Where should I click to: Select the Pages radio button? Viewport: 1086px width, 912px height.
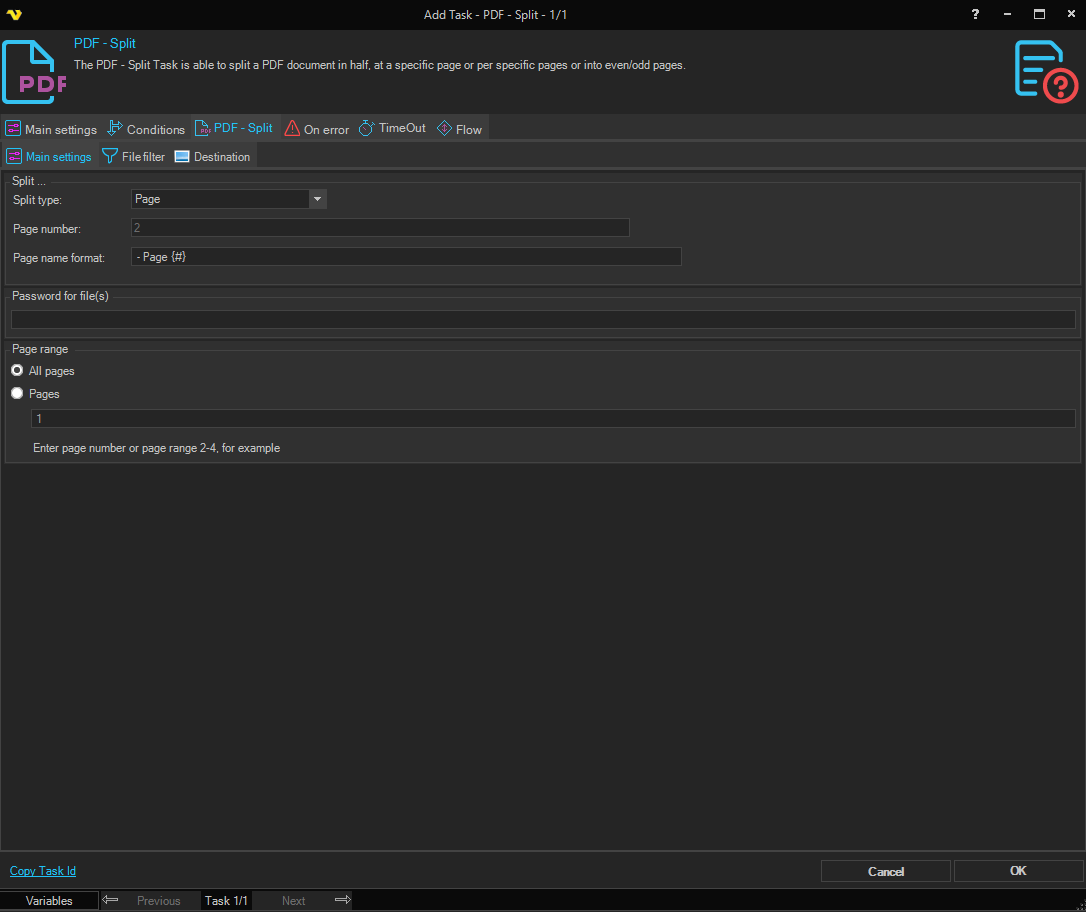coord(17,394)
